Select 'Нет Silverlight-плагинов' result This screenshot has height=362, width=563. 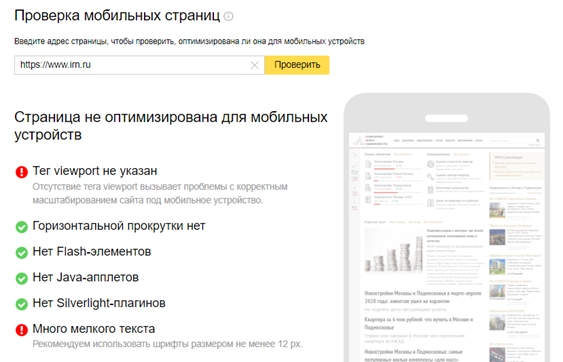coord(99,303)
